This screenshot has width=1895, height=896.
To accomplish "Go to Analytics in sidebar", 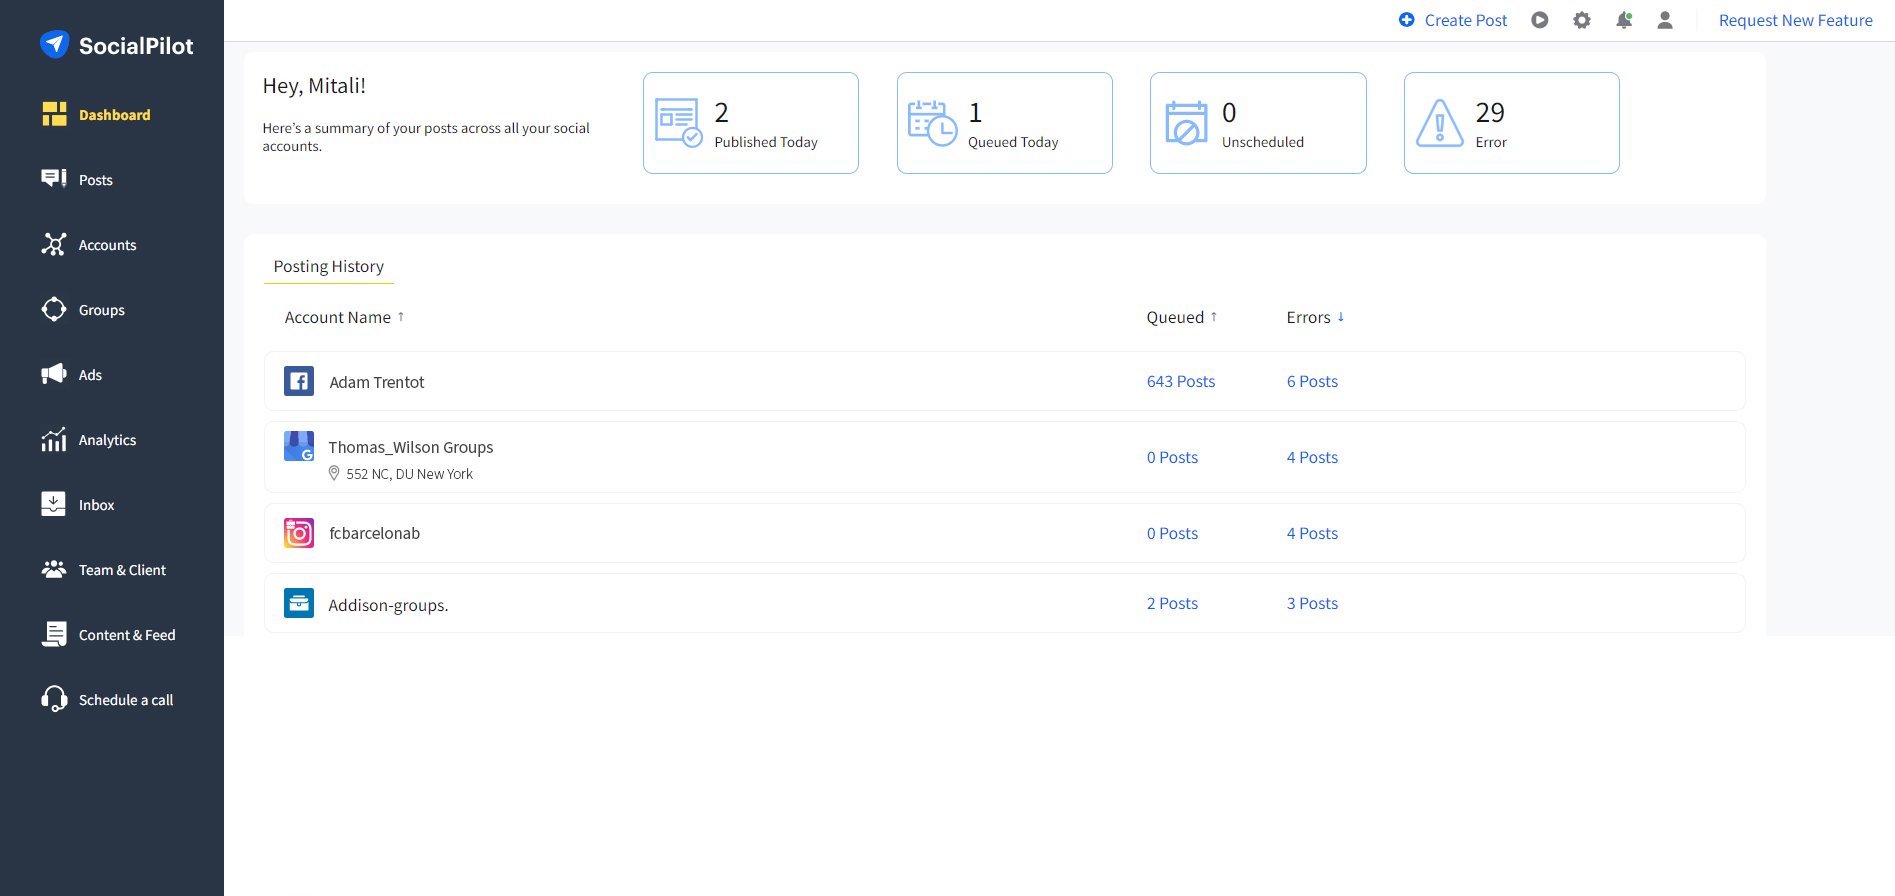I will [107, 440].
